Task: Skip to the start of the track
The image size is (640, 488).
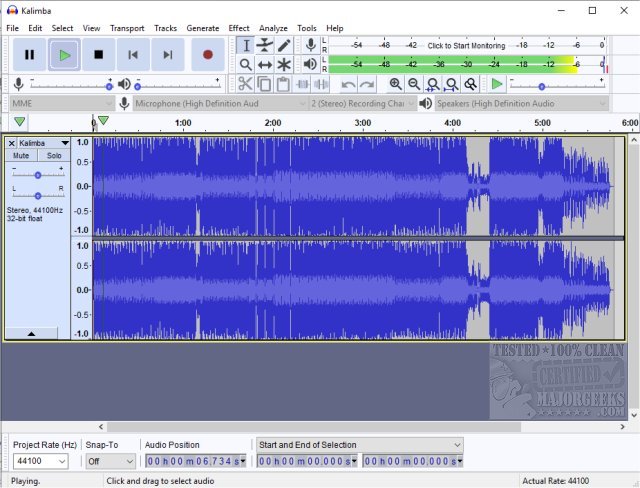Action: [133, 55]
